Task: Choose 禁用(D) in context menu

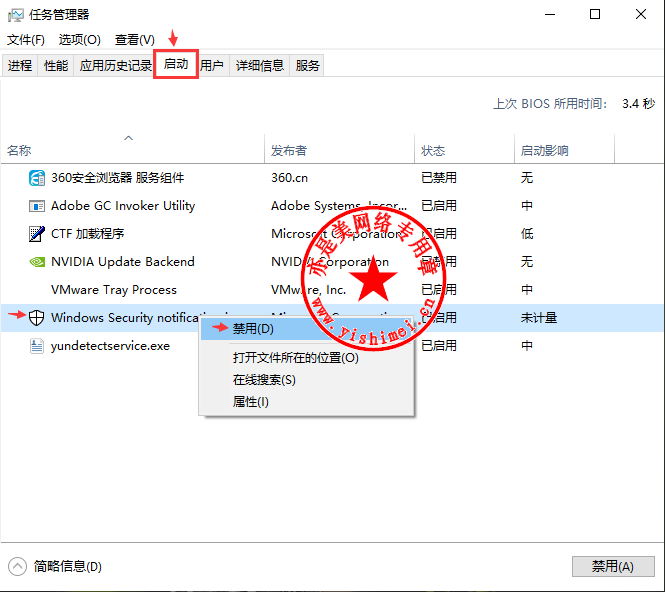Action: click(x=253, y=329)
